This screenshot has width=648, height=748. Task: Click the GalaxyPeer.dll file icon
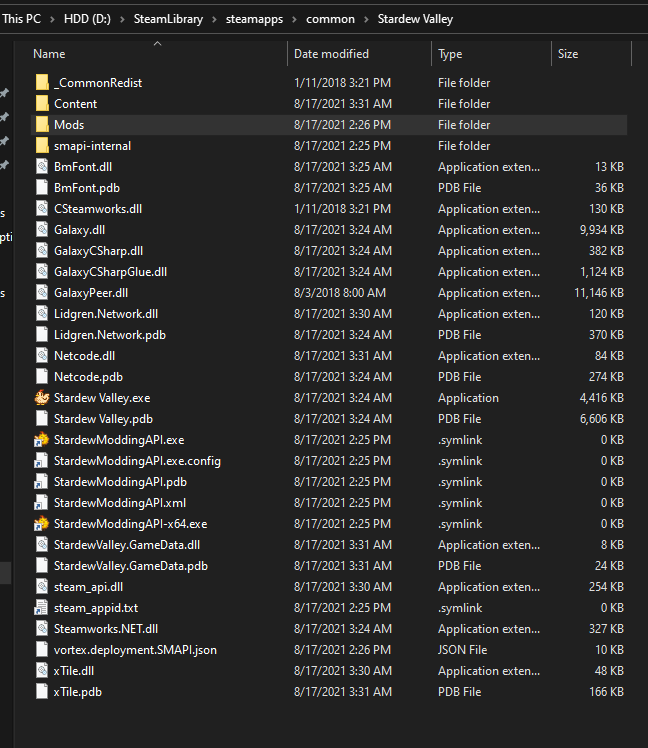coord(42,292)
